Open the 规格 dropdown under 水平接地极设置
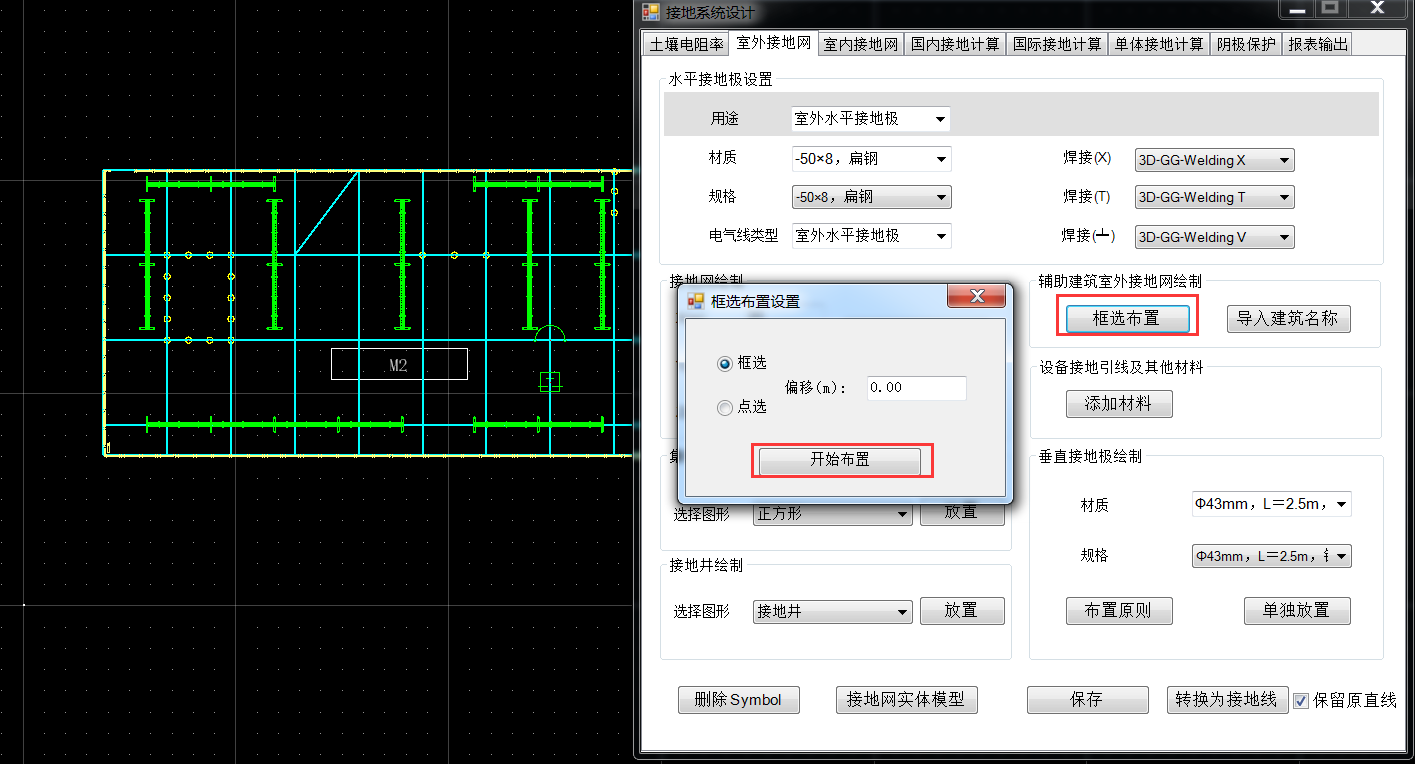The image size is (1415, 764). coord(871,197)
